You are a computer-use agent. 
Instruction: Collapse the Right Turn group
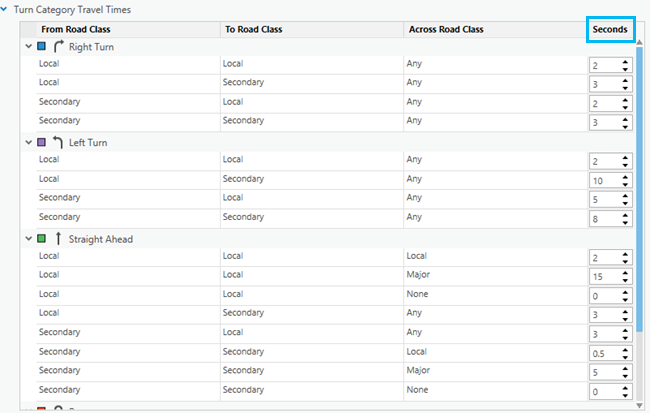28,46
